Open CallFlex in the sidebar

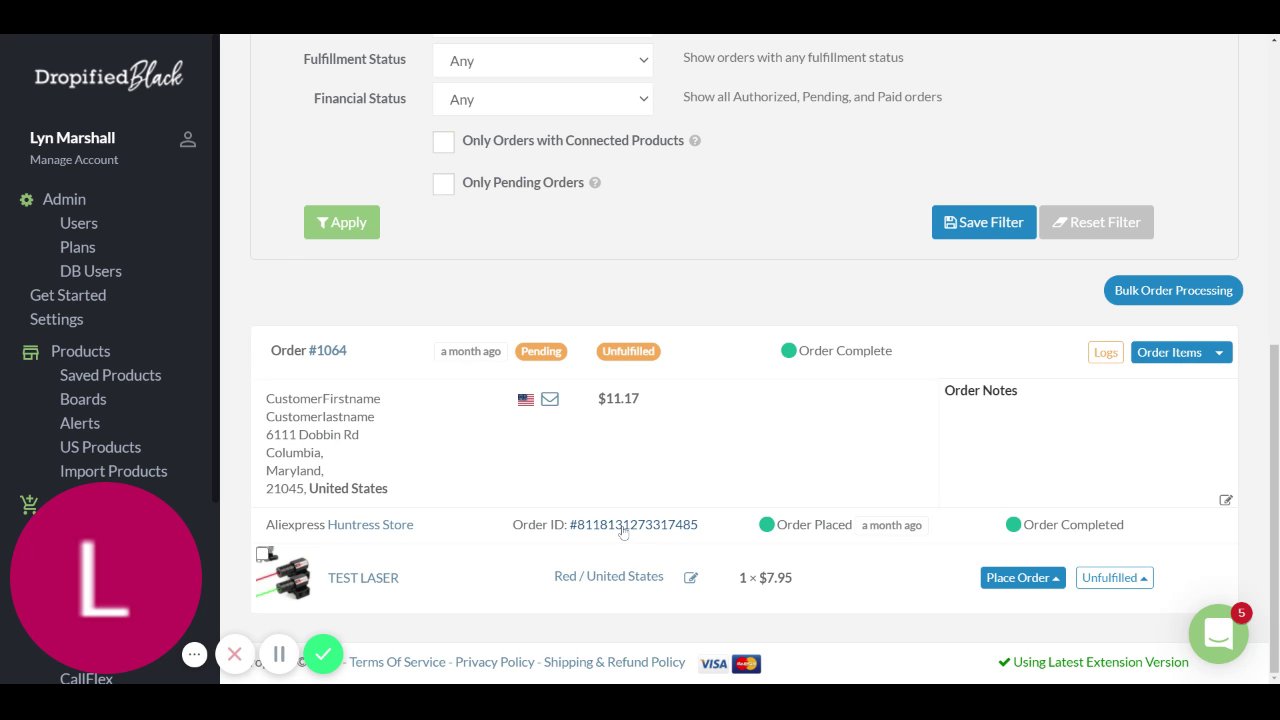click(x=86, y=679)
